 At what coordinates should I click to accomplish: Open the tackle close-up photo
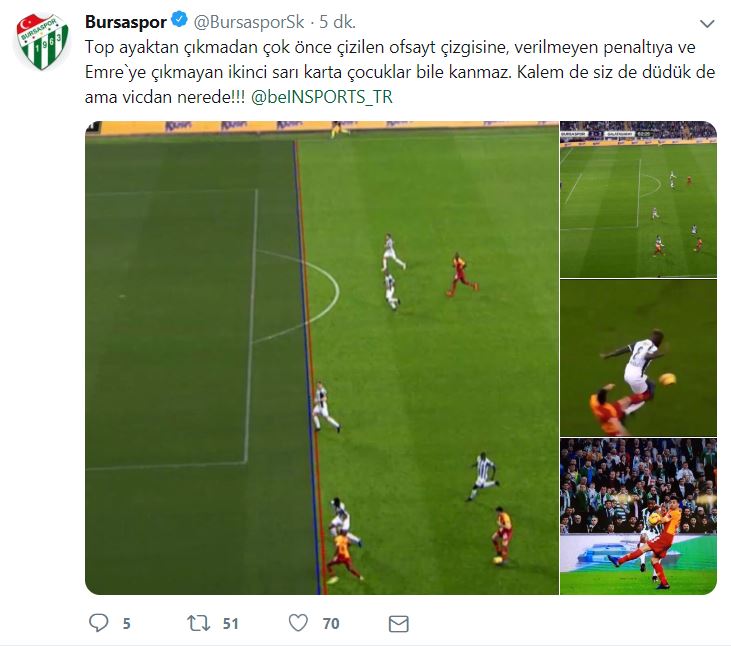(638, 357)
